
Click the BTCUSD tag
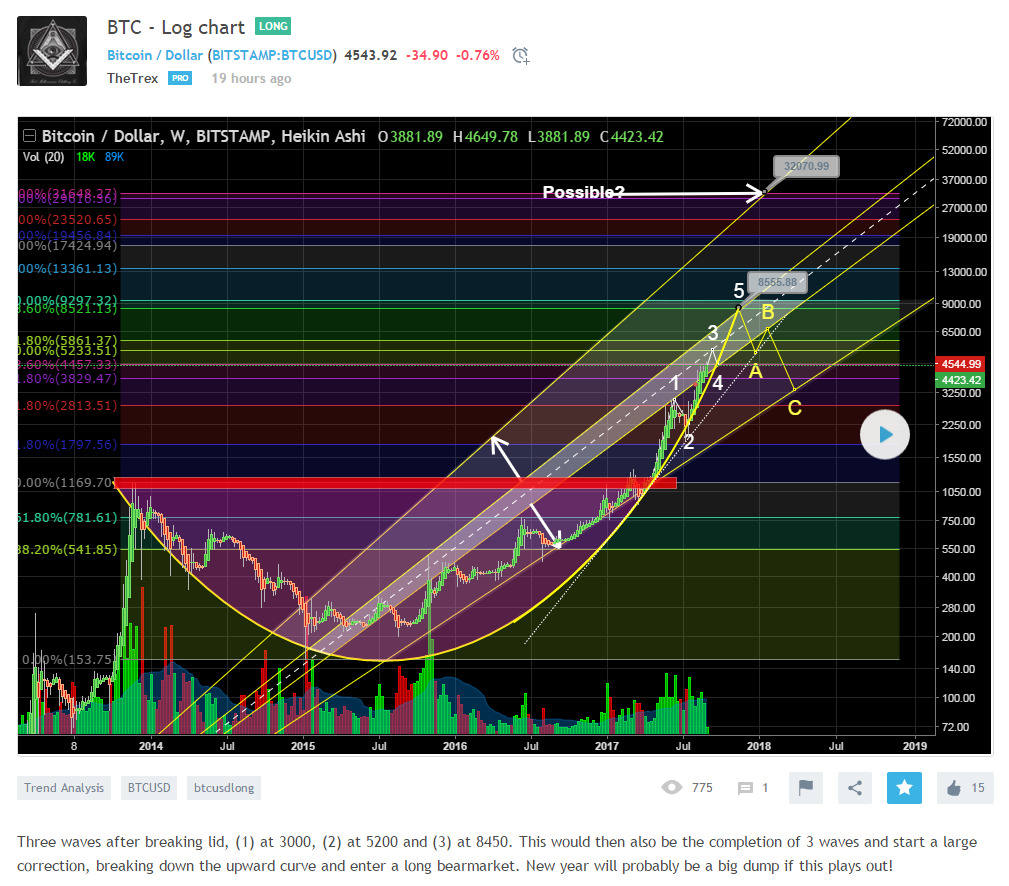(x=149, y=788)
